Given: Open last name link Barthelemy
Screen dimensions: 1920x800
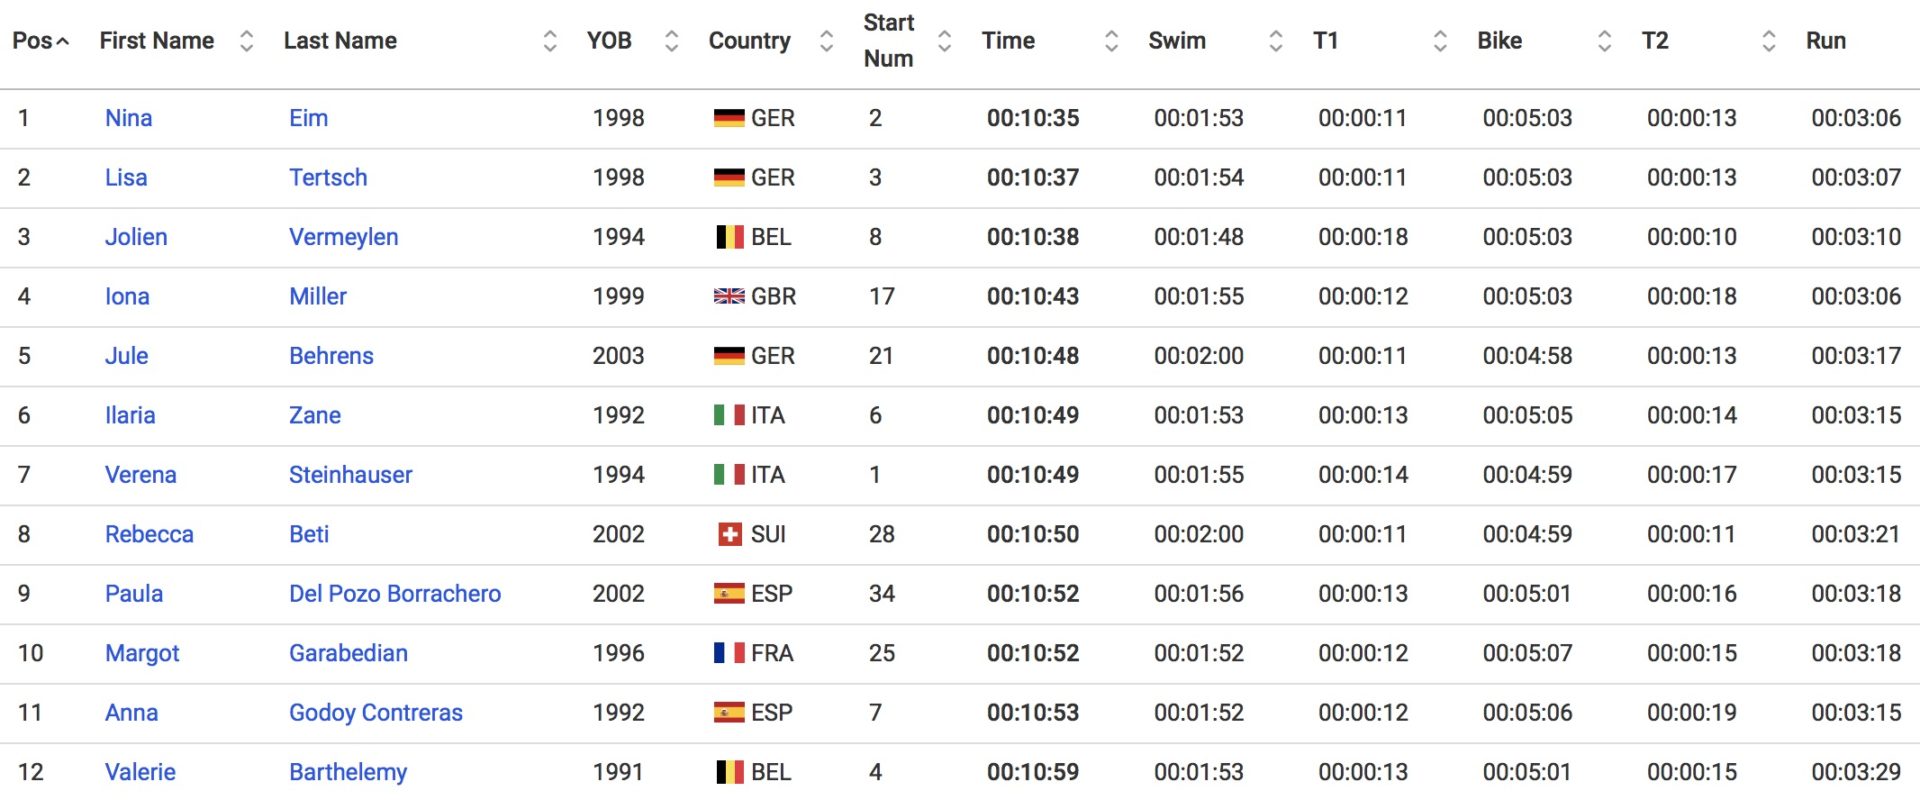Looking at the screenshot, I should tap(348, 772).
